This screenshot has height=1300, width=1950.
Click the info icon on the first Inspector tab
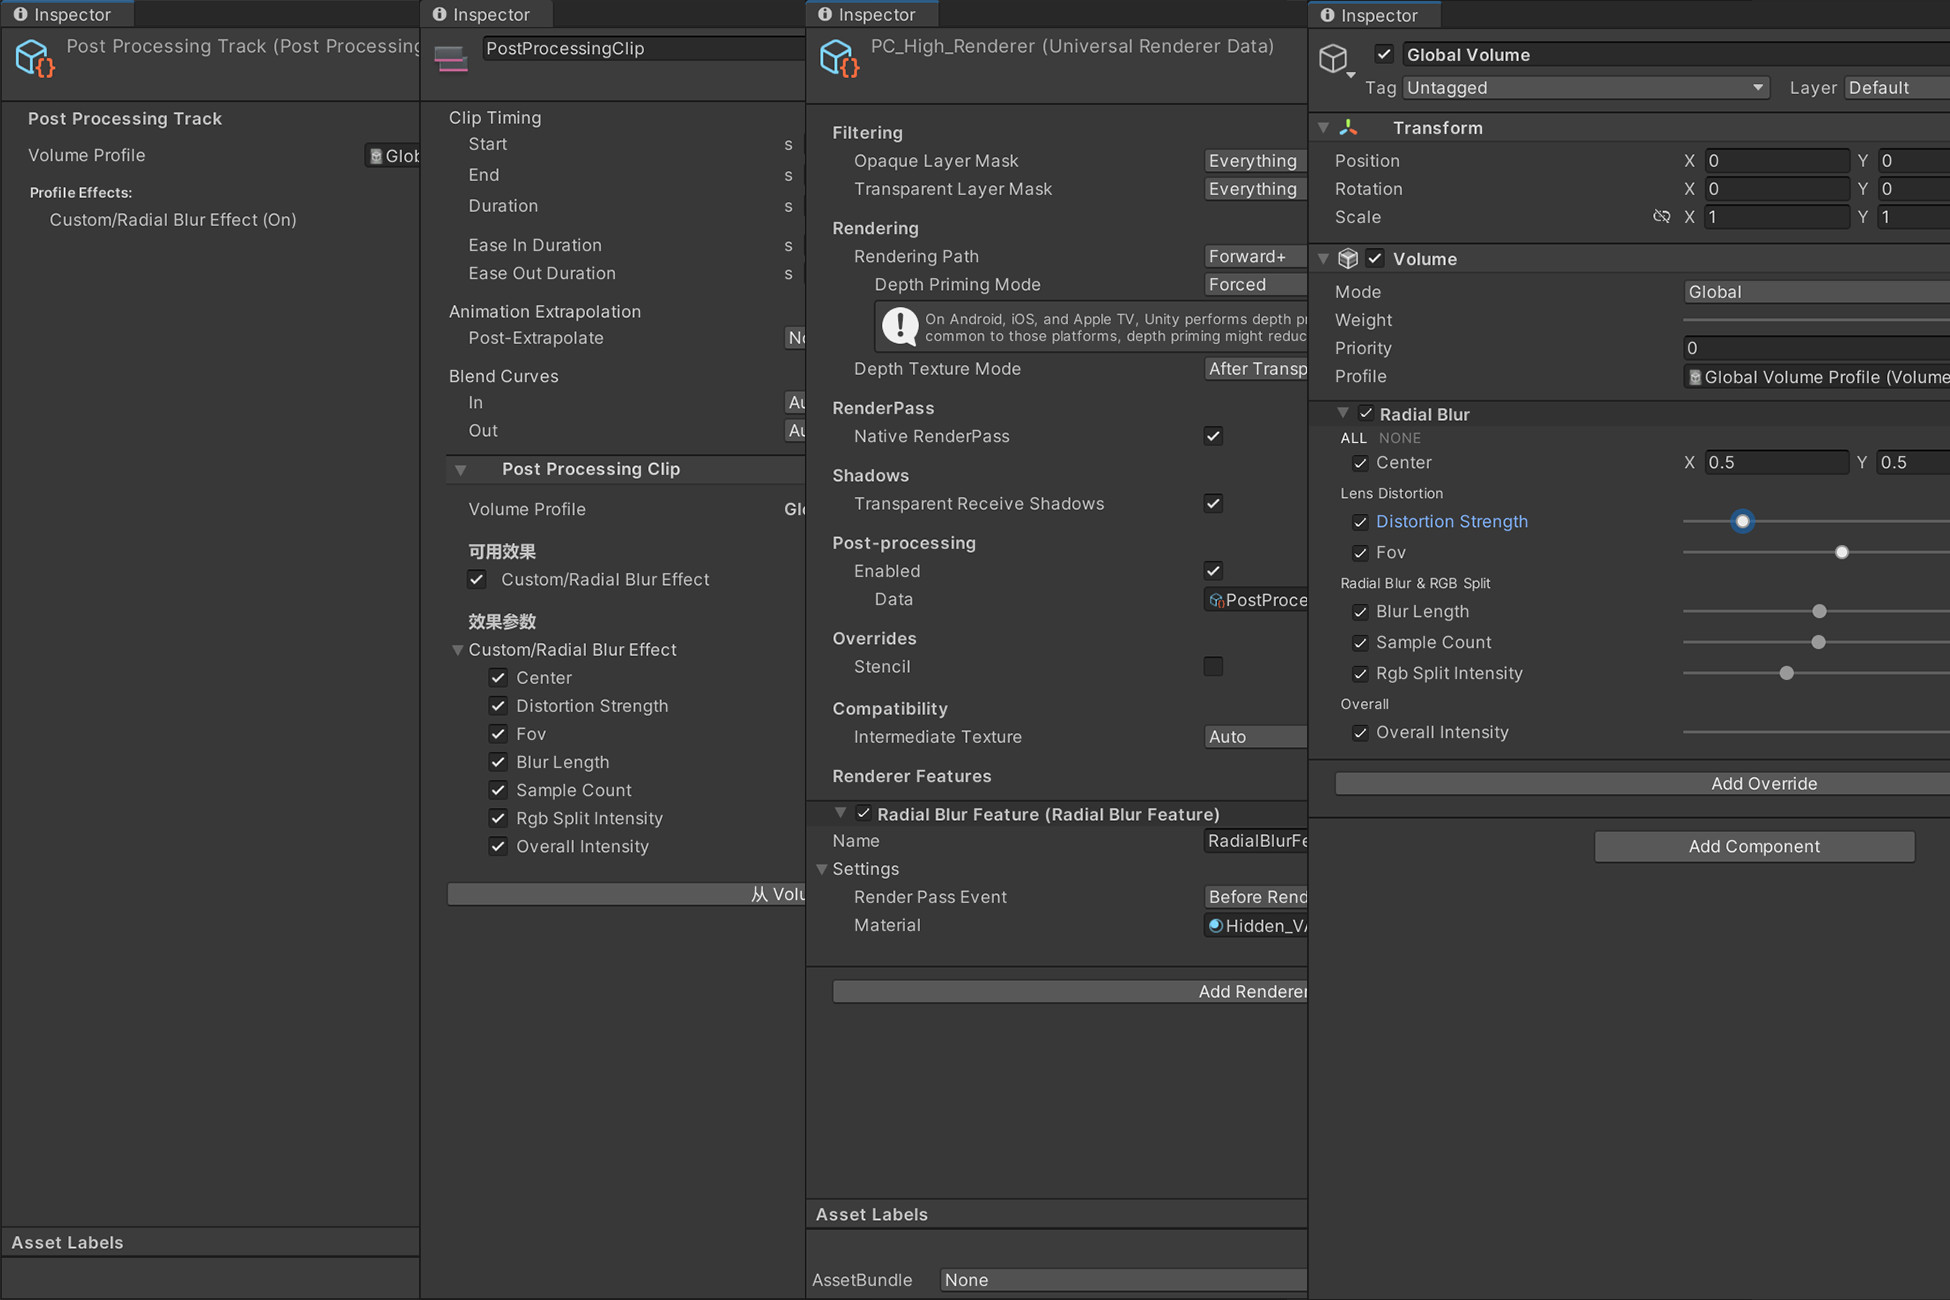[20, 14]
